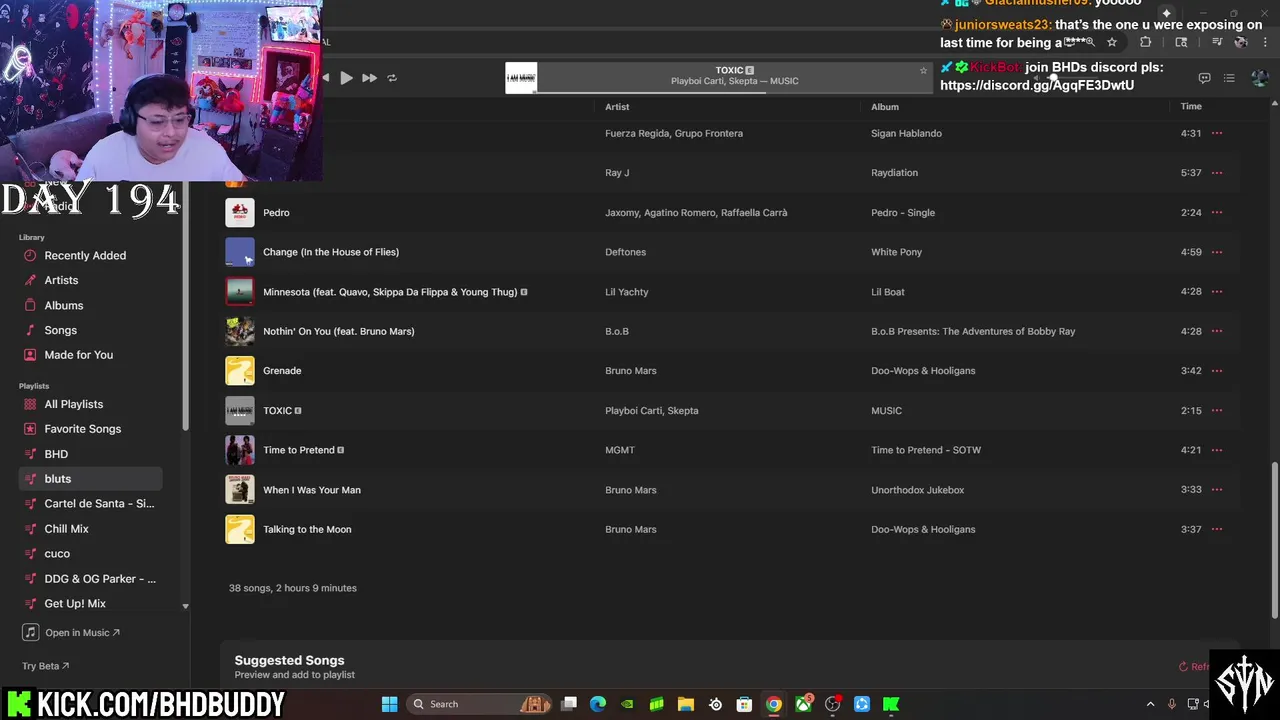Viewport: 1280px width, 720px height.
Task: Click the taskbar Search box
Action: tap(481, 704)
